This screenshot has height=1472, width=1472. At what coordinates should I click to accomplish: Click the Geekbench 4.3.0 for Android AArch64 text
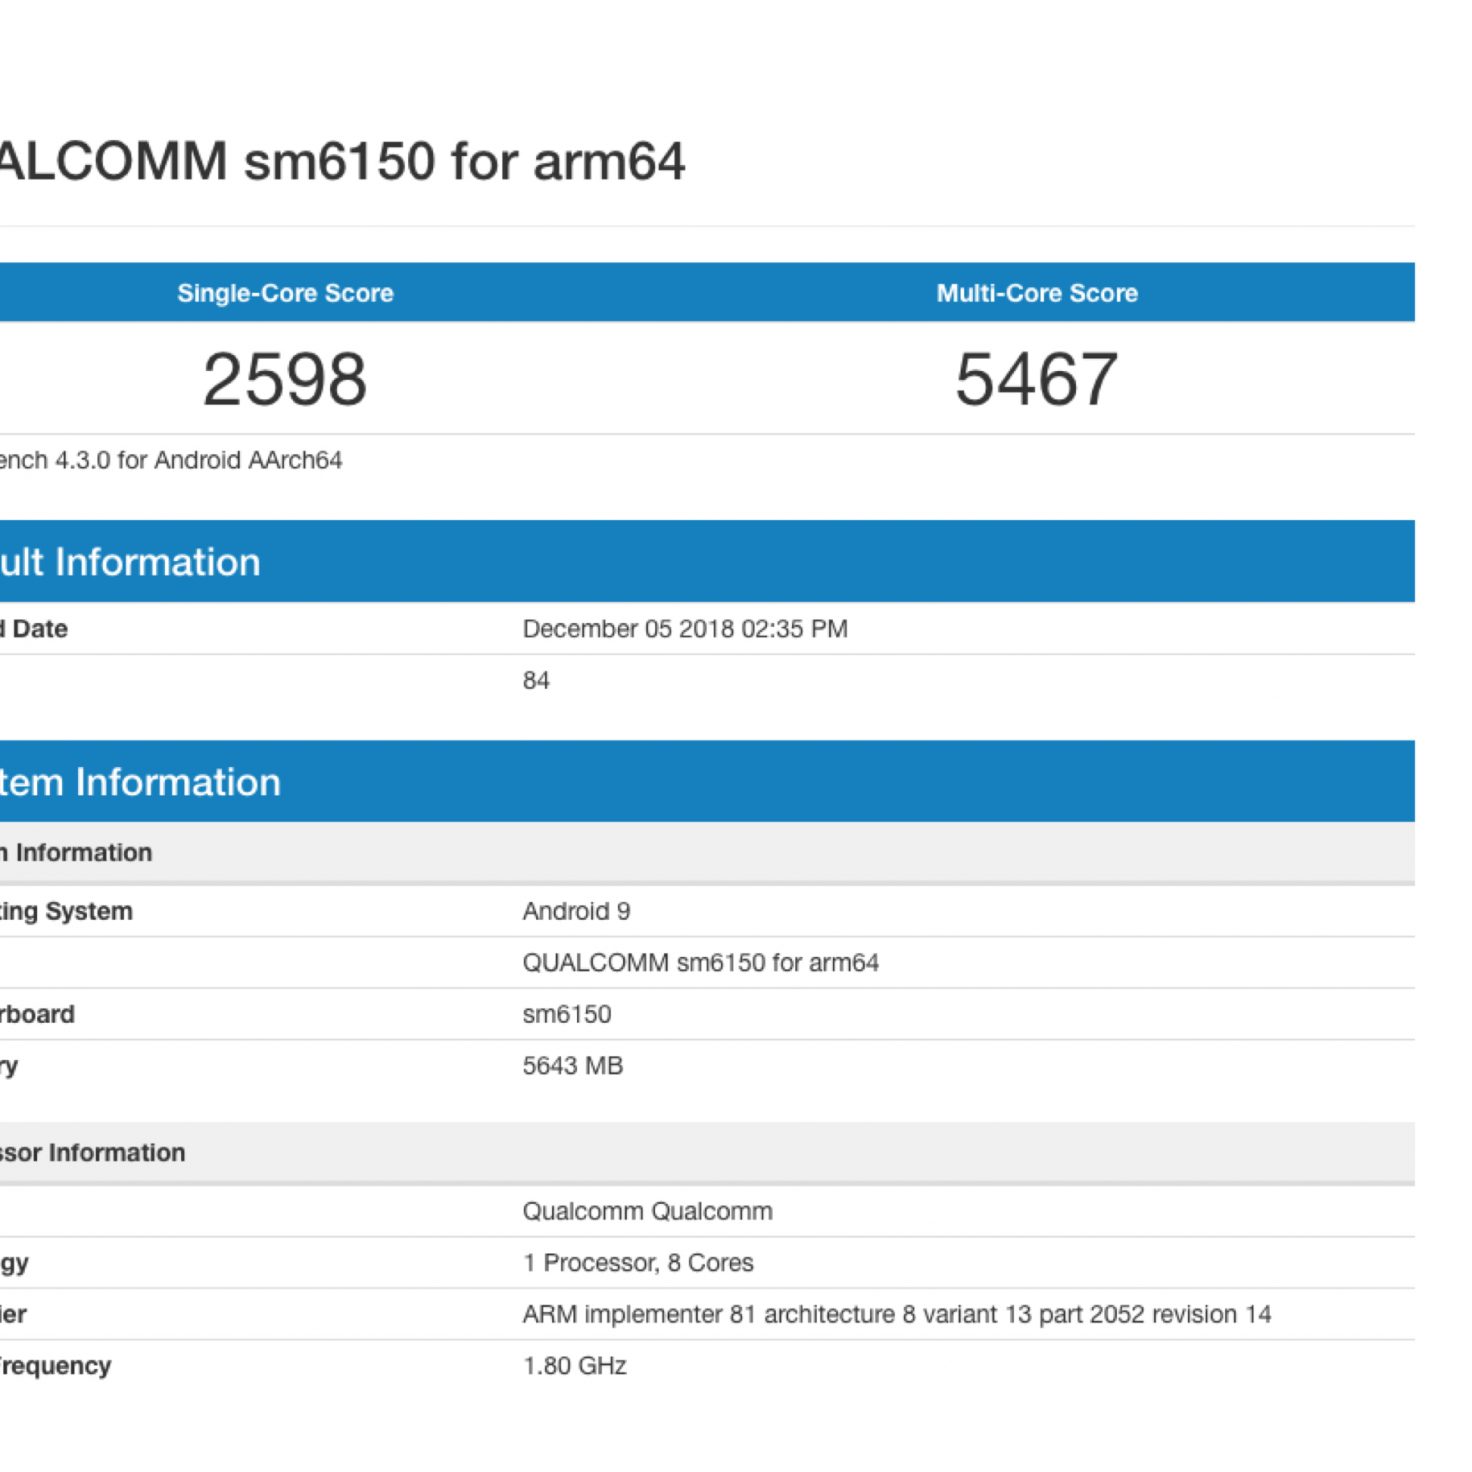(x=170, y=460)
